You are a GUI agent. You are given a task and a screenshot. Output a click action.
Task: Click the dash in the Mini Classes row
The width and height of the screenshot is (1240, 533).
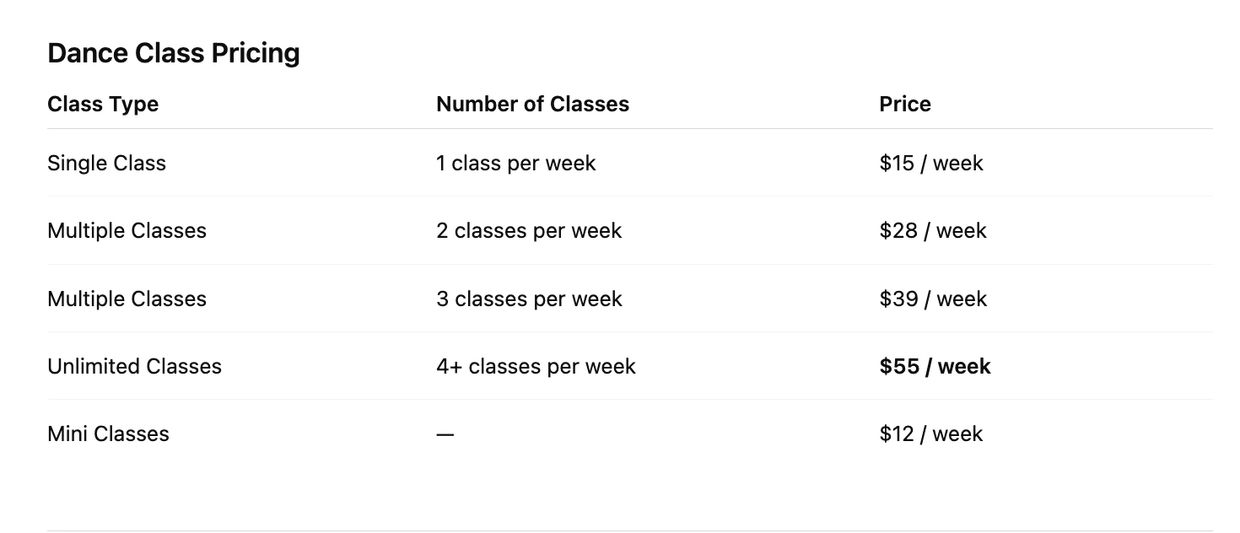pyautogui.click(x=445, y=435)
